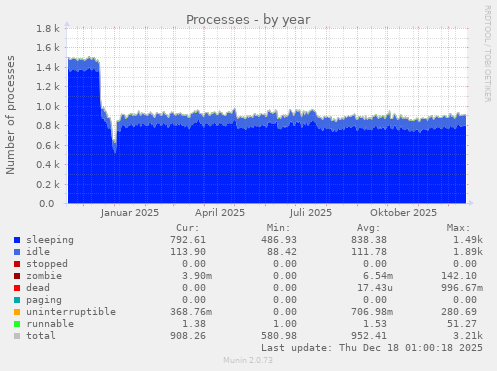497x371 pixels.
Task: Click the idle minimum value 88.42
Action: 282,252
